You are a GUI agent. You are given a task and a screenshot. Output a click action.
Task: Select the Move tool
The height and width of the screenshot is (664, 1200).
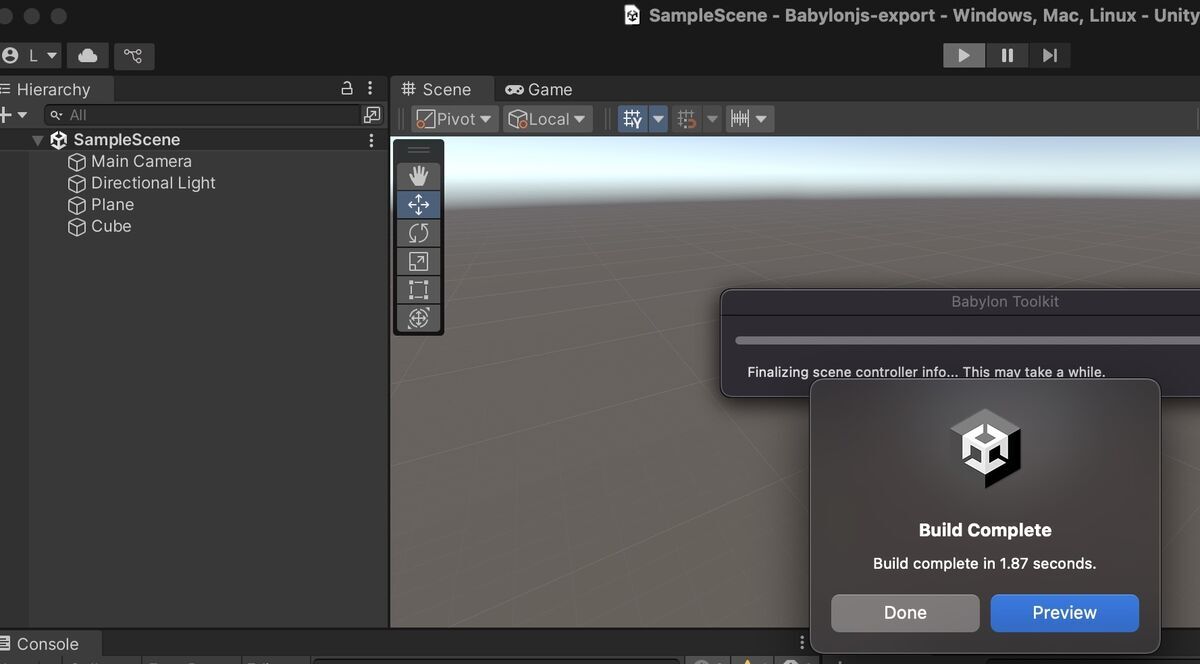(418, 205)
